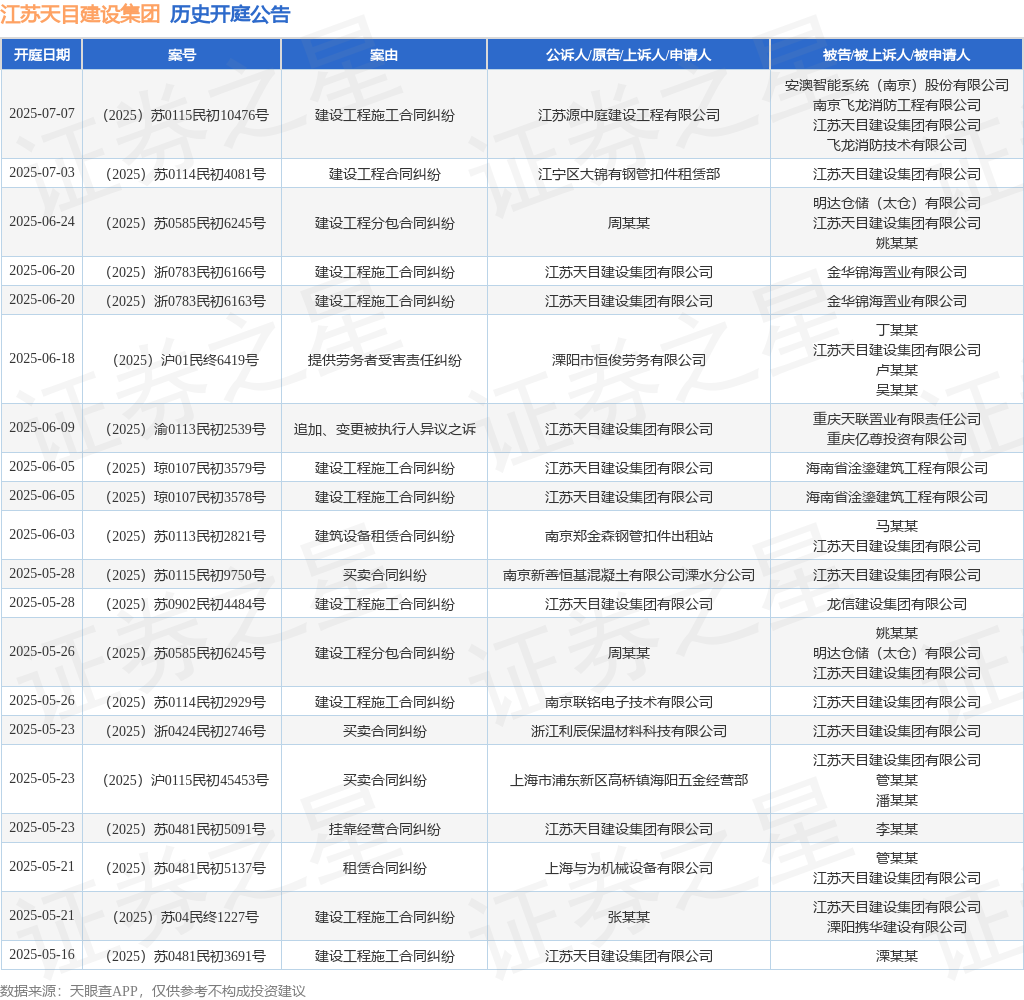This screenshot has height=1000, width=1024.
Task: Click case number (2025)苏0902民初4484号
Action: pyautogui.click(x=185, y=604)
